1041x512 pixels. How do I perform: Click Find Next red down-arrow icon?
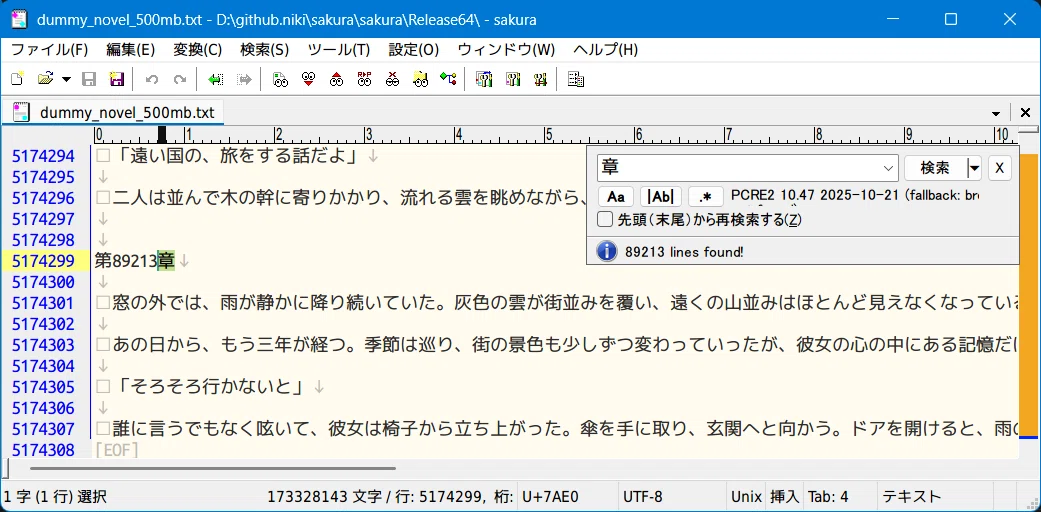[x=308, y=80]
